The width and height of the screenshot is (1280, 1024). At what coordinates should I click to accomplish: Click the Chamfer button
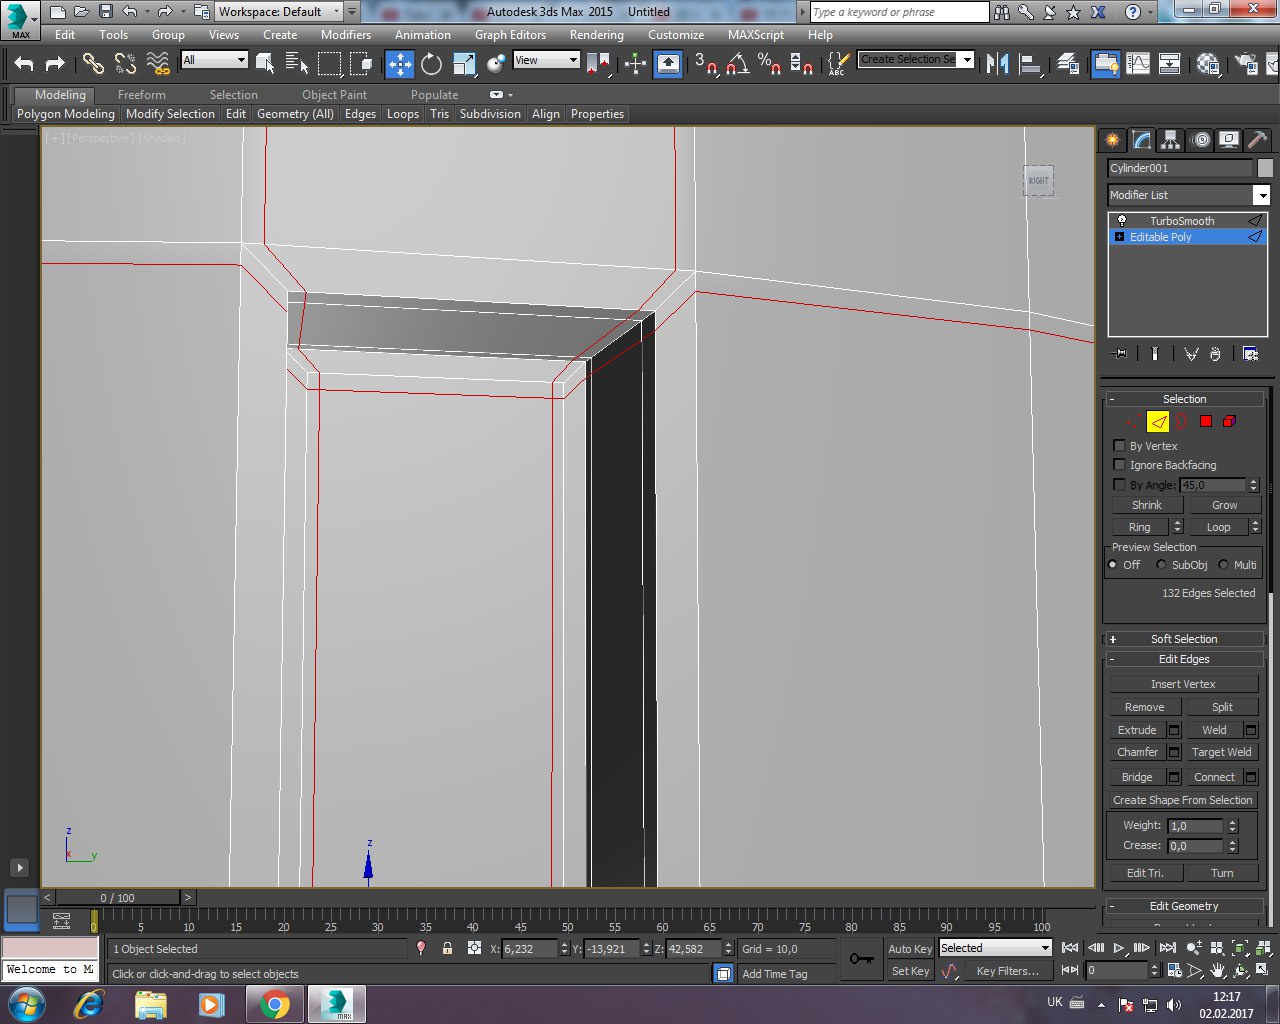(1137, 752)
